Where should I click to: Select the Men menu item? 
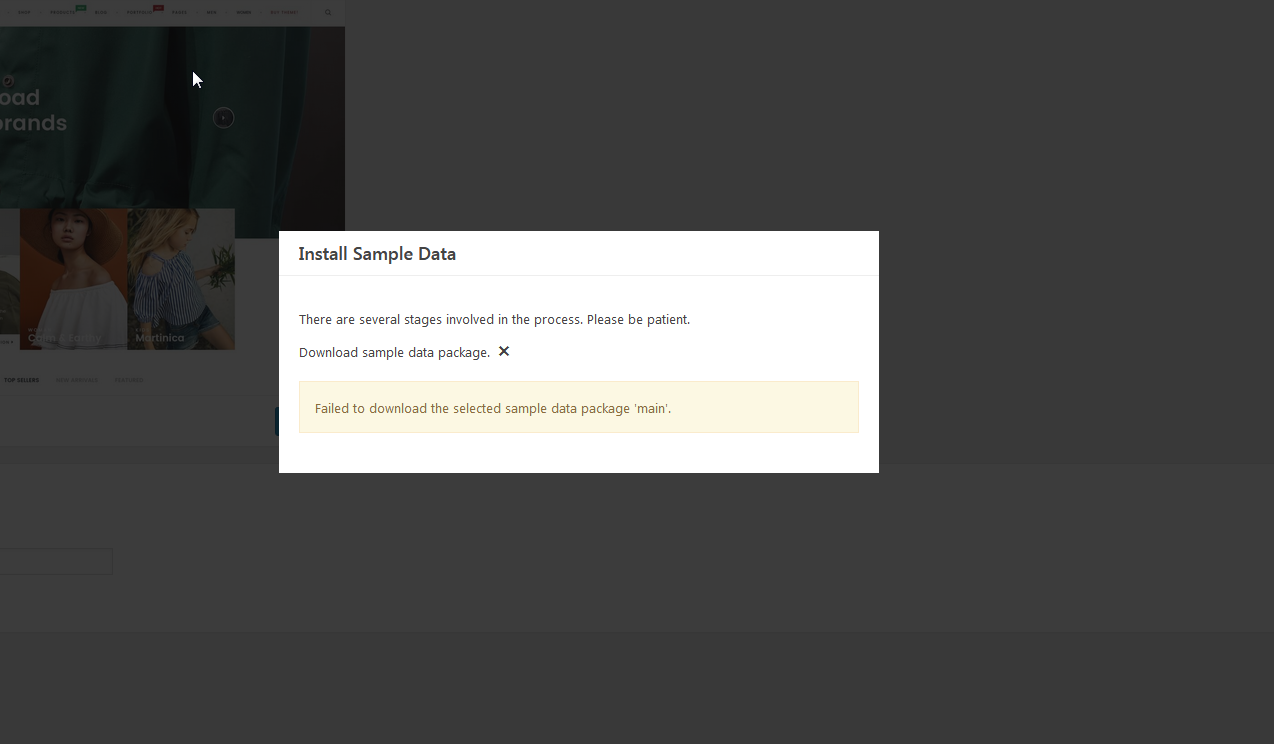(211, 13)
